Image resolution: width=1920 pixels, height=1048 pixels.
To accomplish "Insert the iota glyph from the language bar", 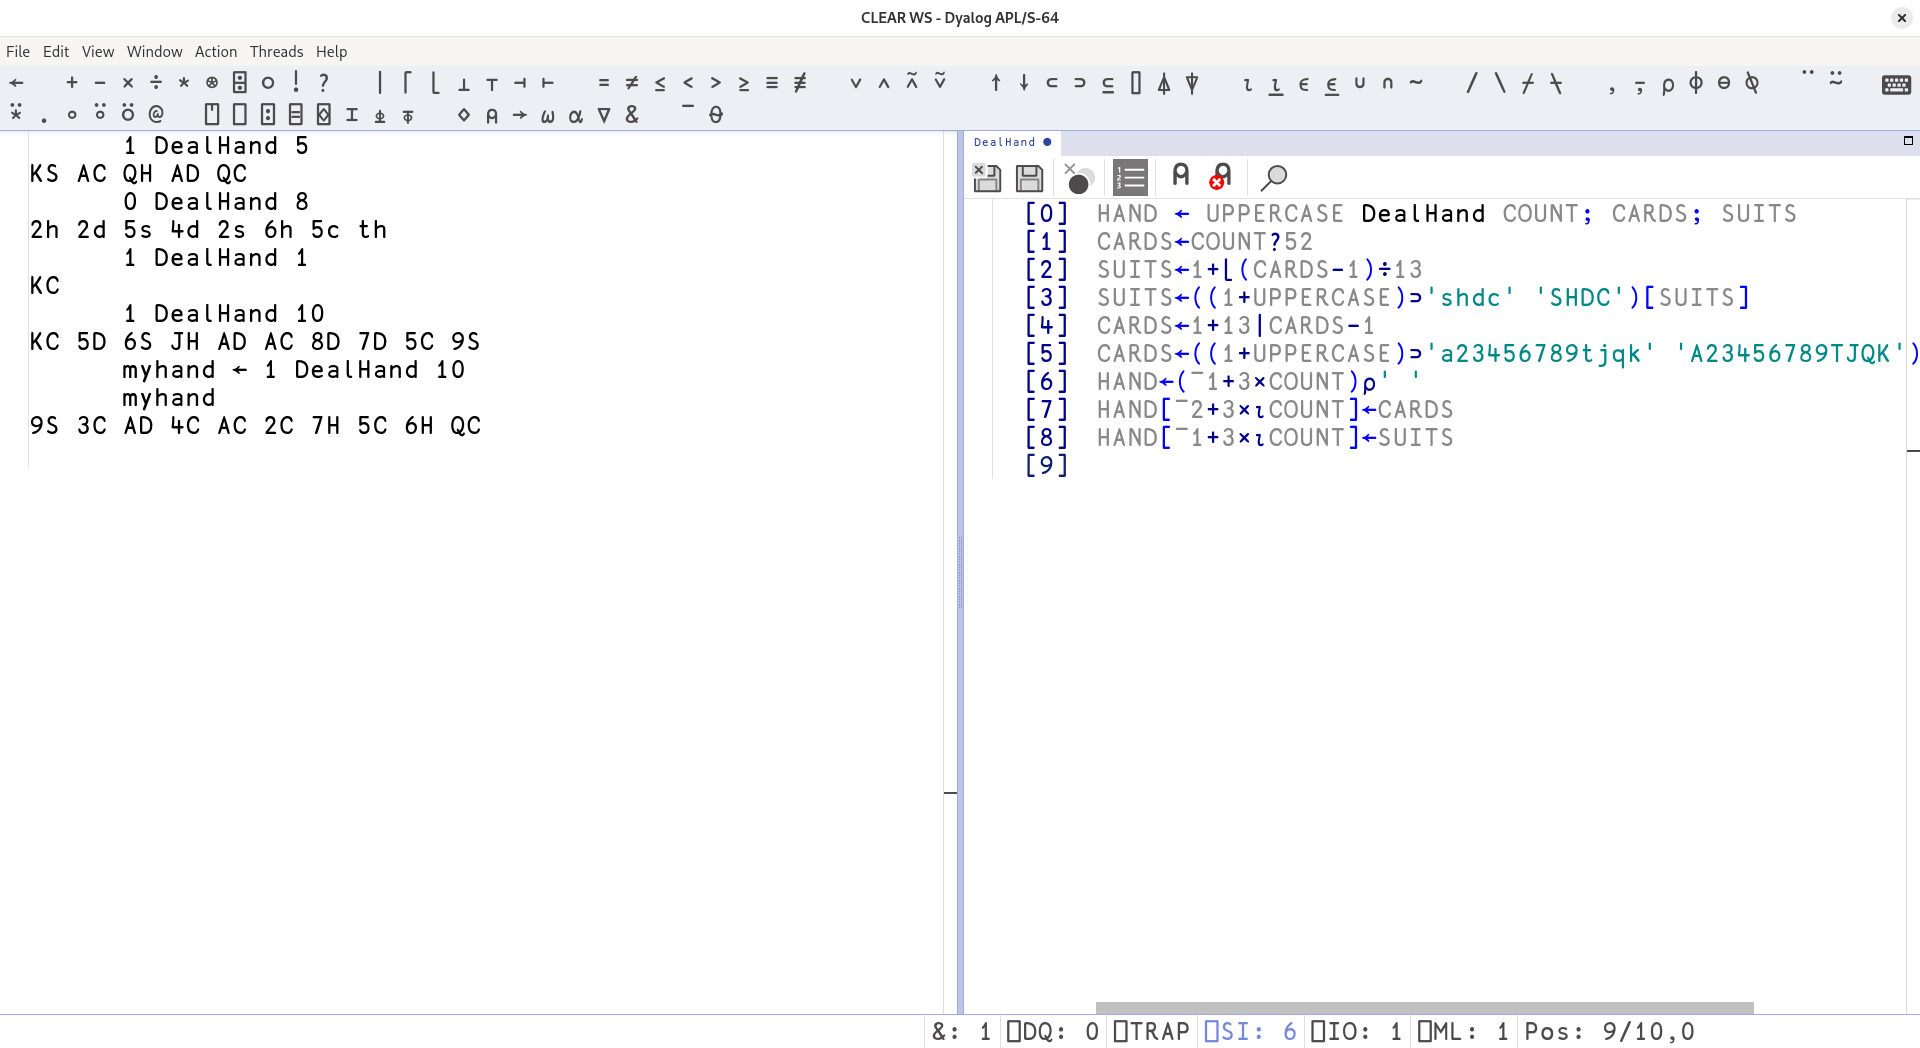I will 1246,85.
